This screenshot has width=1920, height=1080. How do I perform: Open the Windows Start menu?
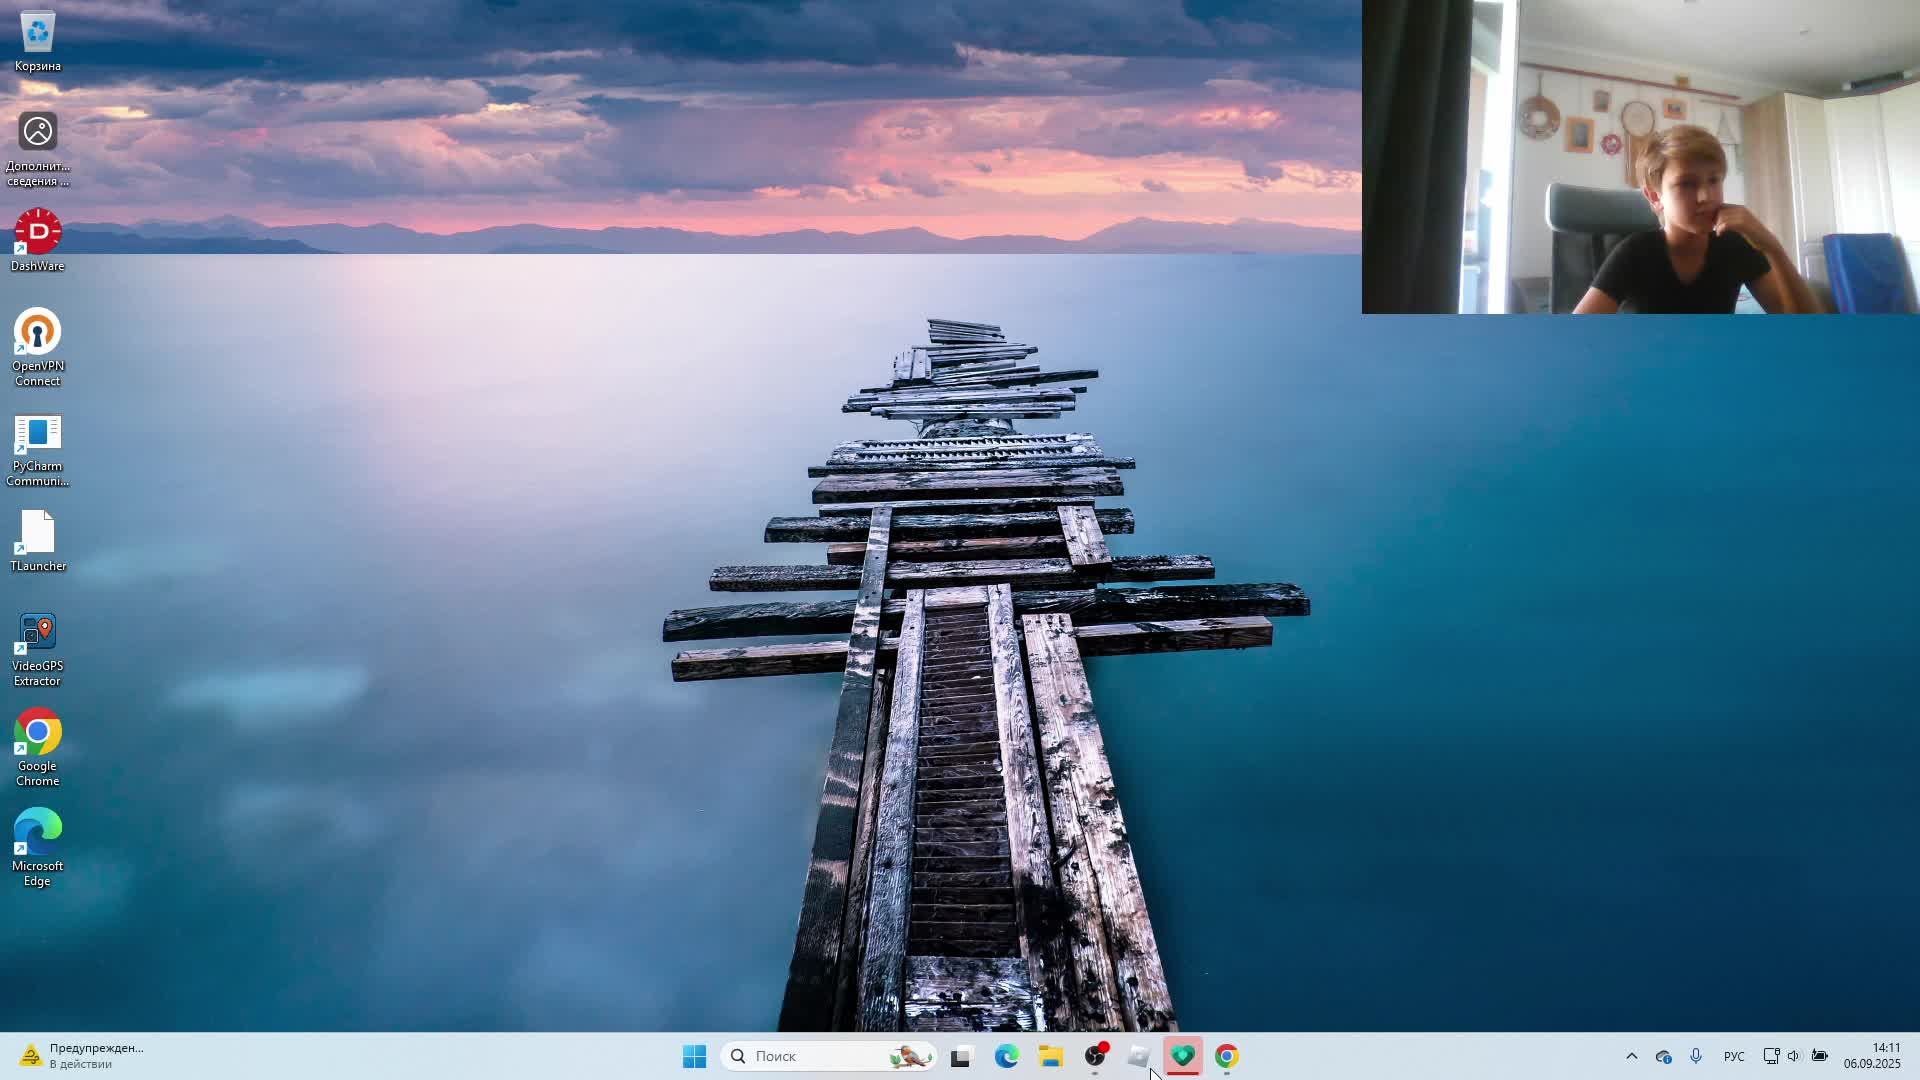click(x=694, y=1056)
